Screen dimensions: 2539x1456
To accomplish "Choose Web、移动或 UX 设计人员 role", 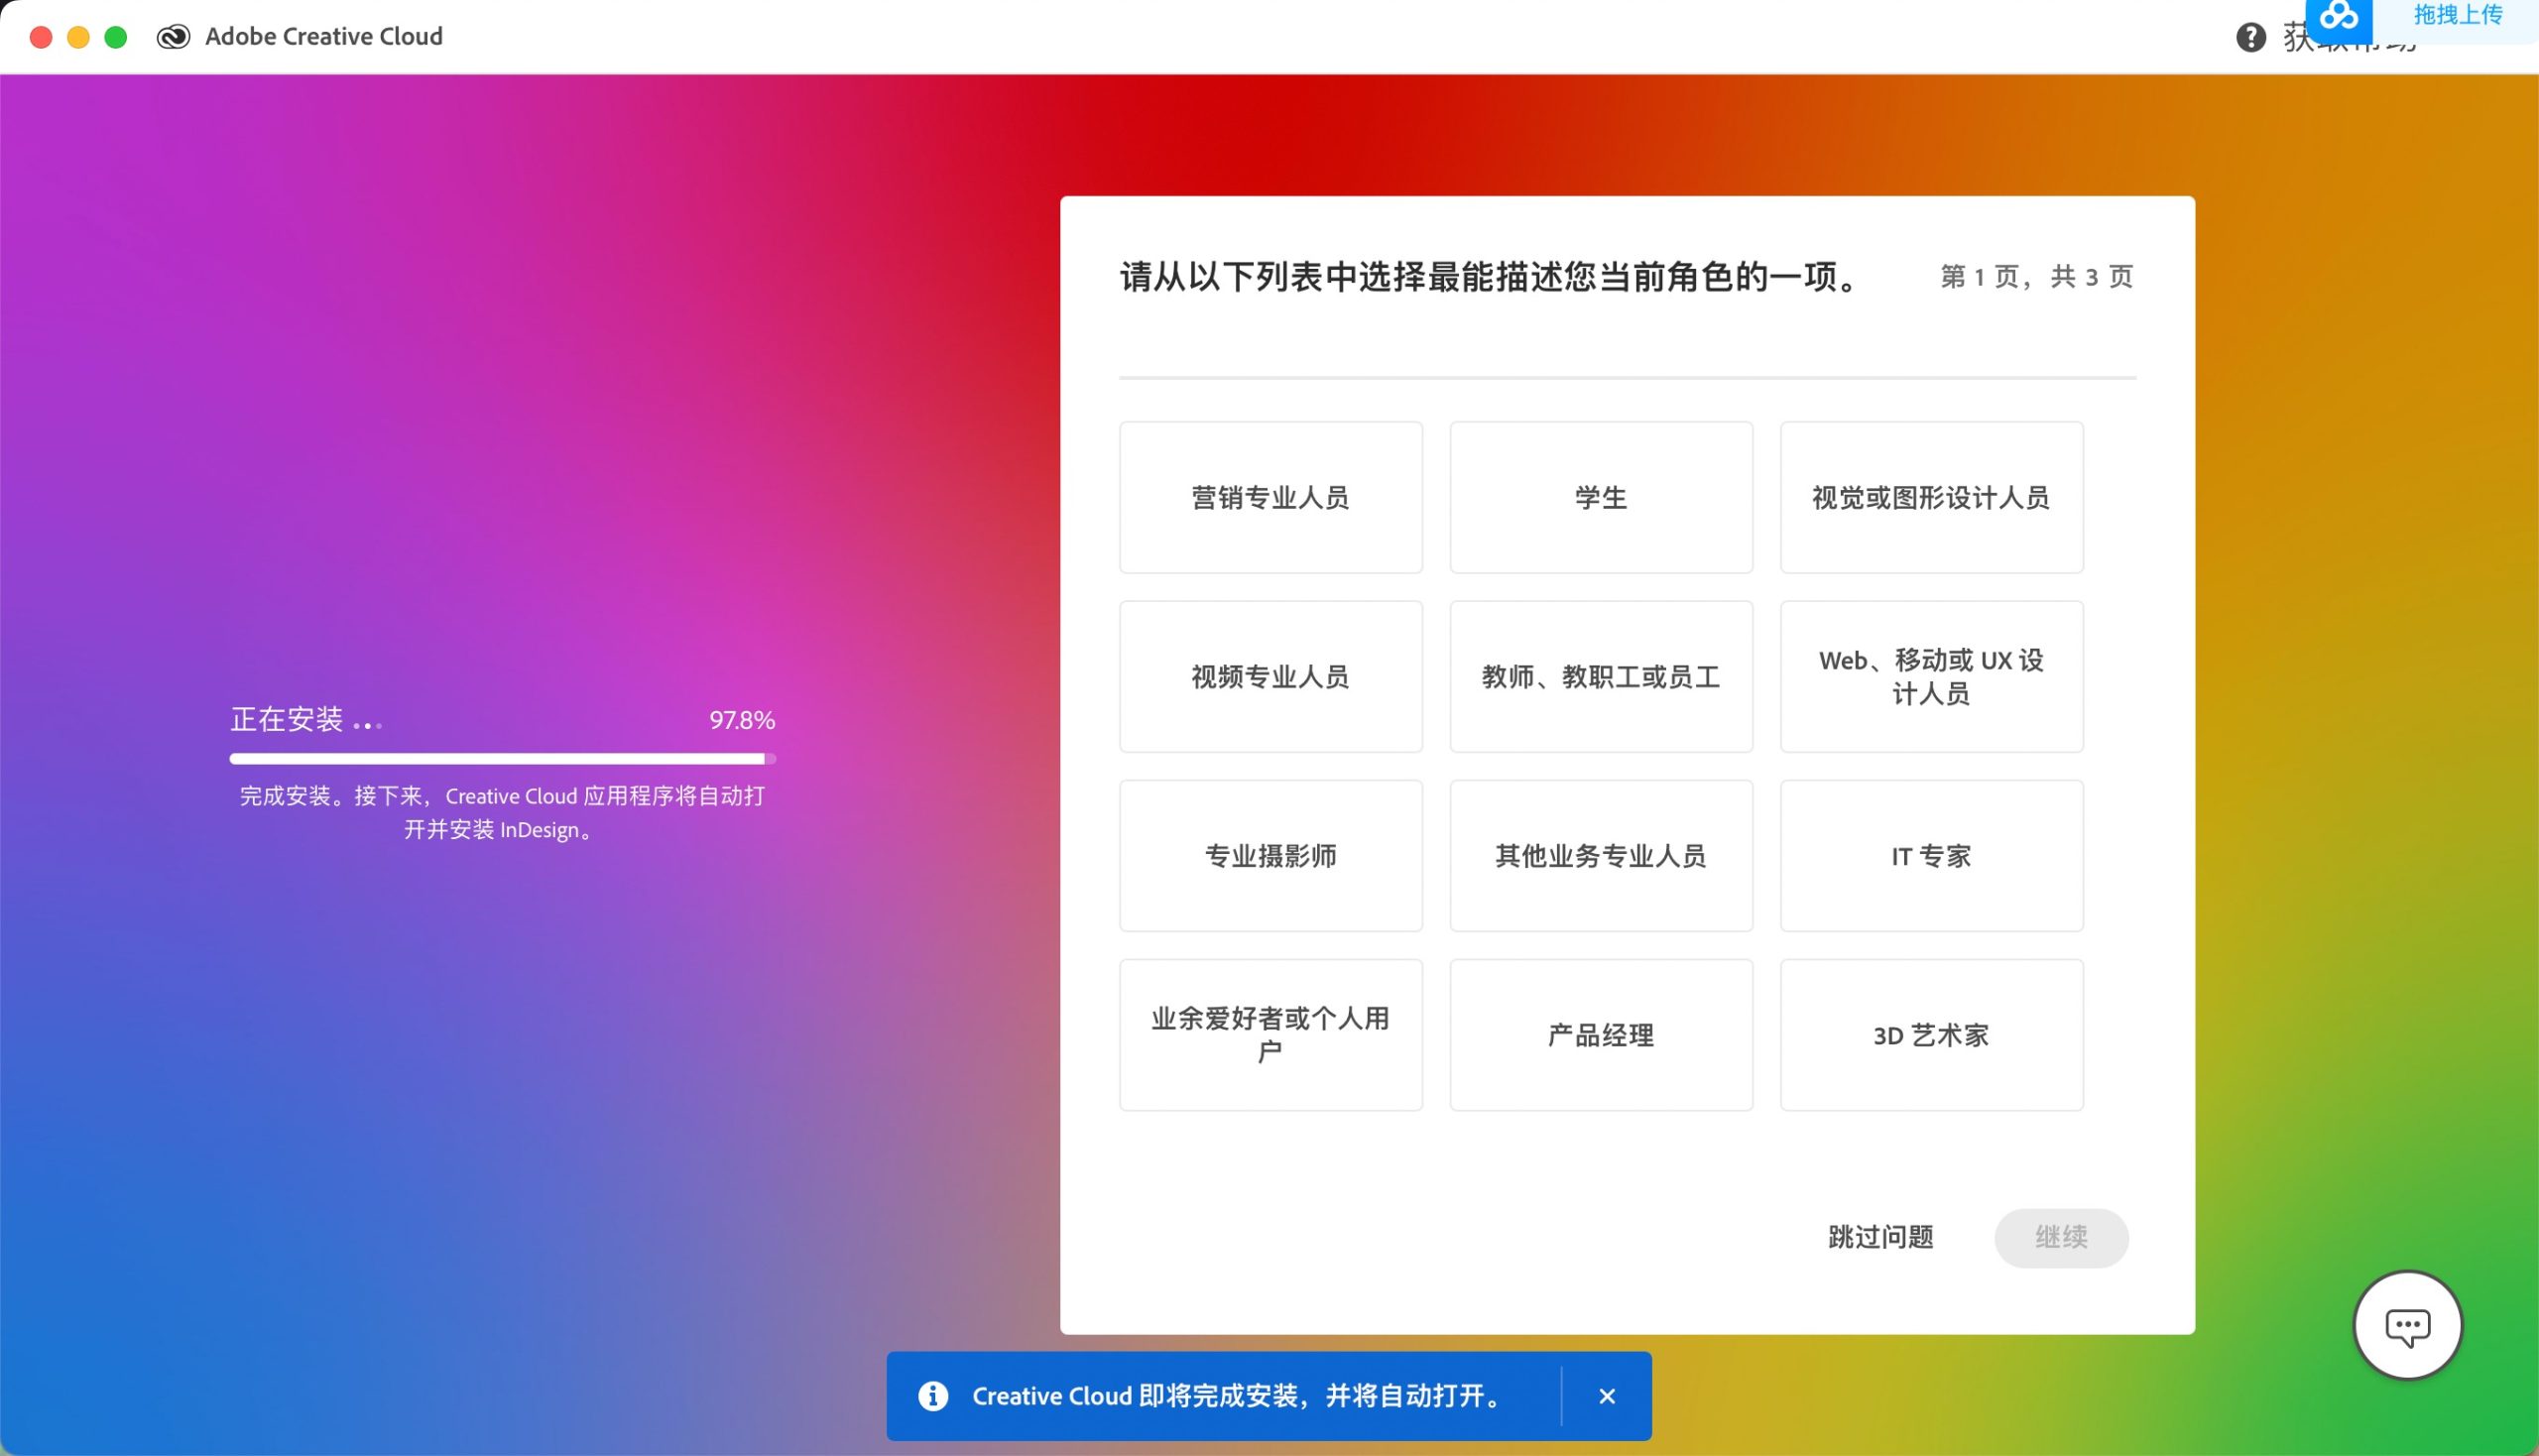I will pos(1931,676).
